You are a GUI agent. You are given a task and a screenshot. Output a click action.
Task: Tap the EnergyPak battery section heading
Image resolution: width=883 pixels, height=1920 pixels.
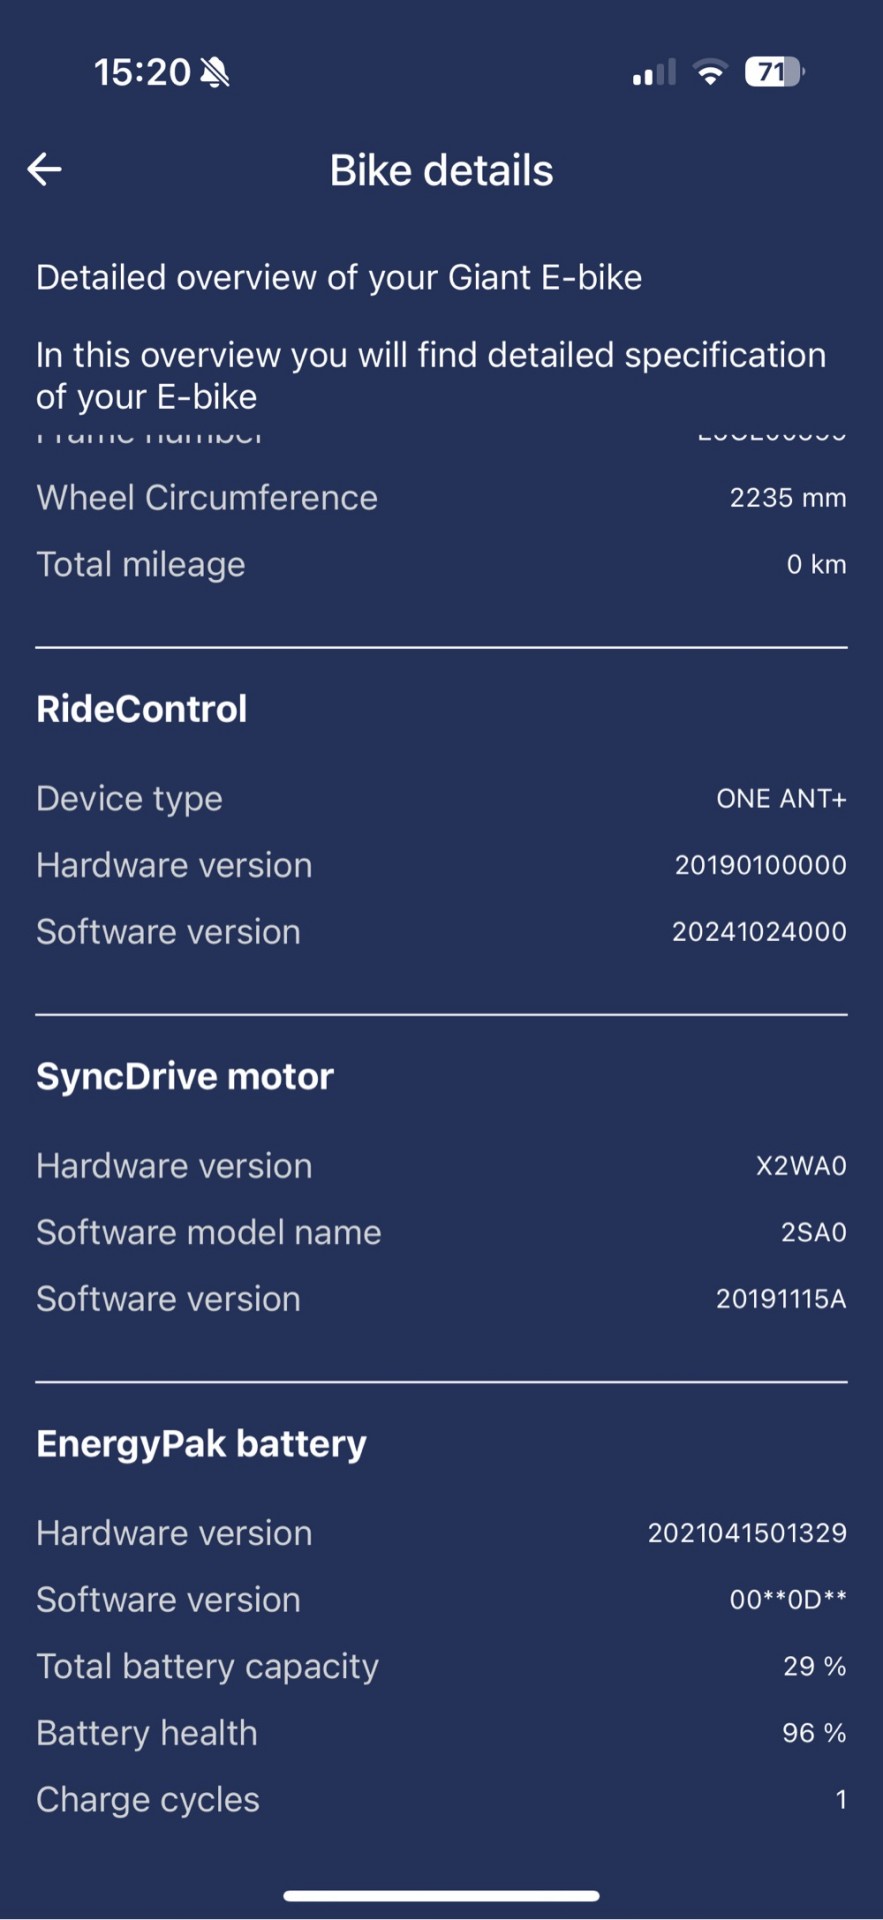pyautogui.click(x=202, y=1444)
